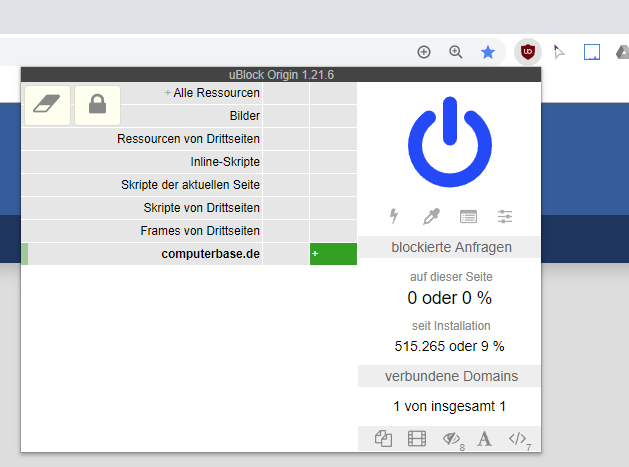
Task: Click the Inline-Skripte row
Action: tap(142, 162)
